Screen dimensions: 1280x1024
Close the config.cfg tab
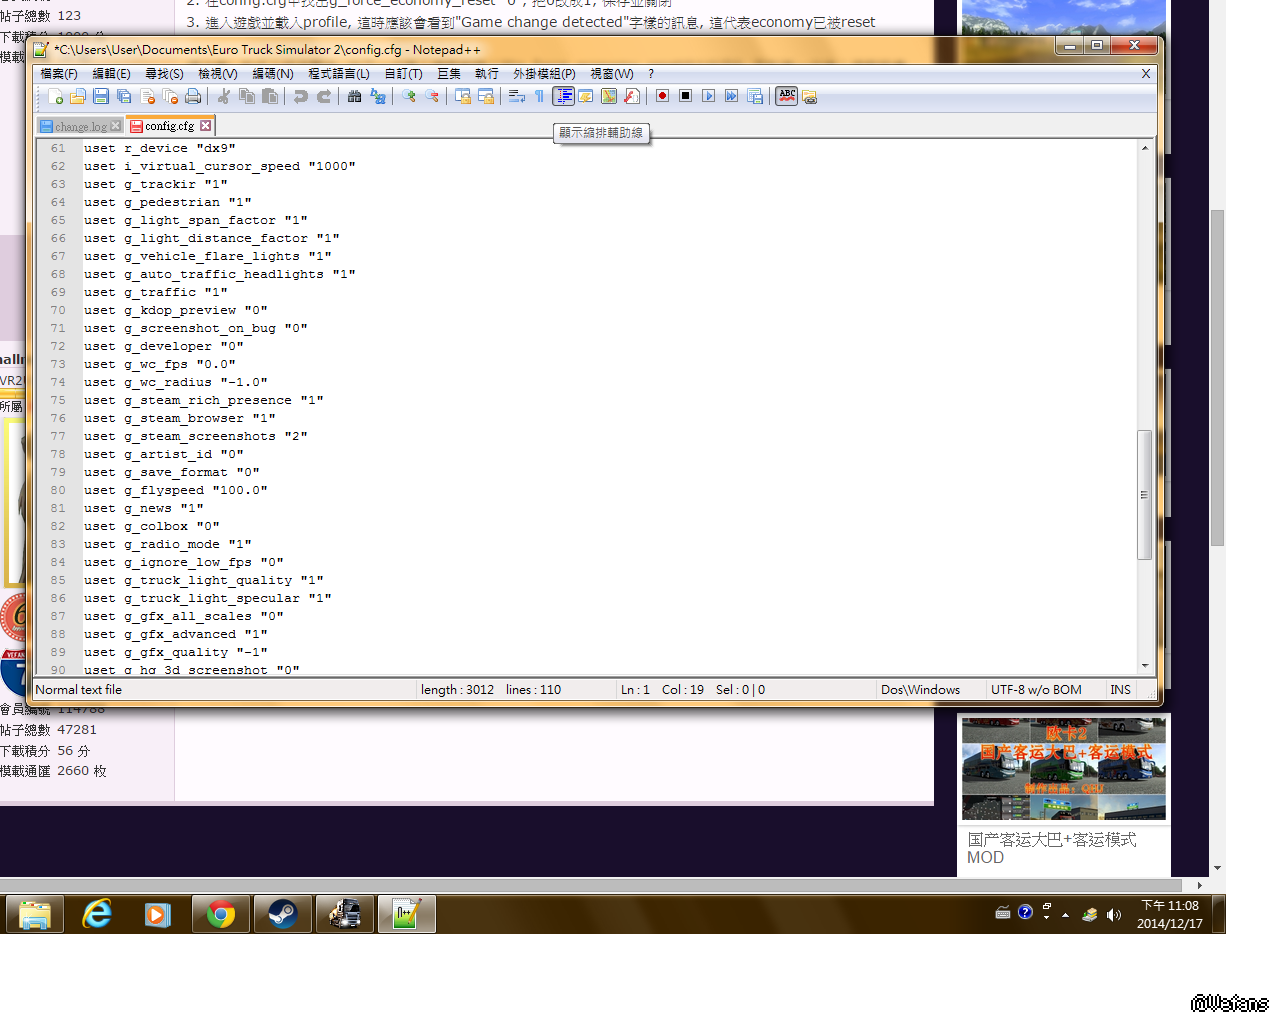tap(206, 126)
